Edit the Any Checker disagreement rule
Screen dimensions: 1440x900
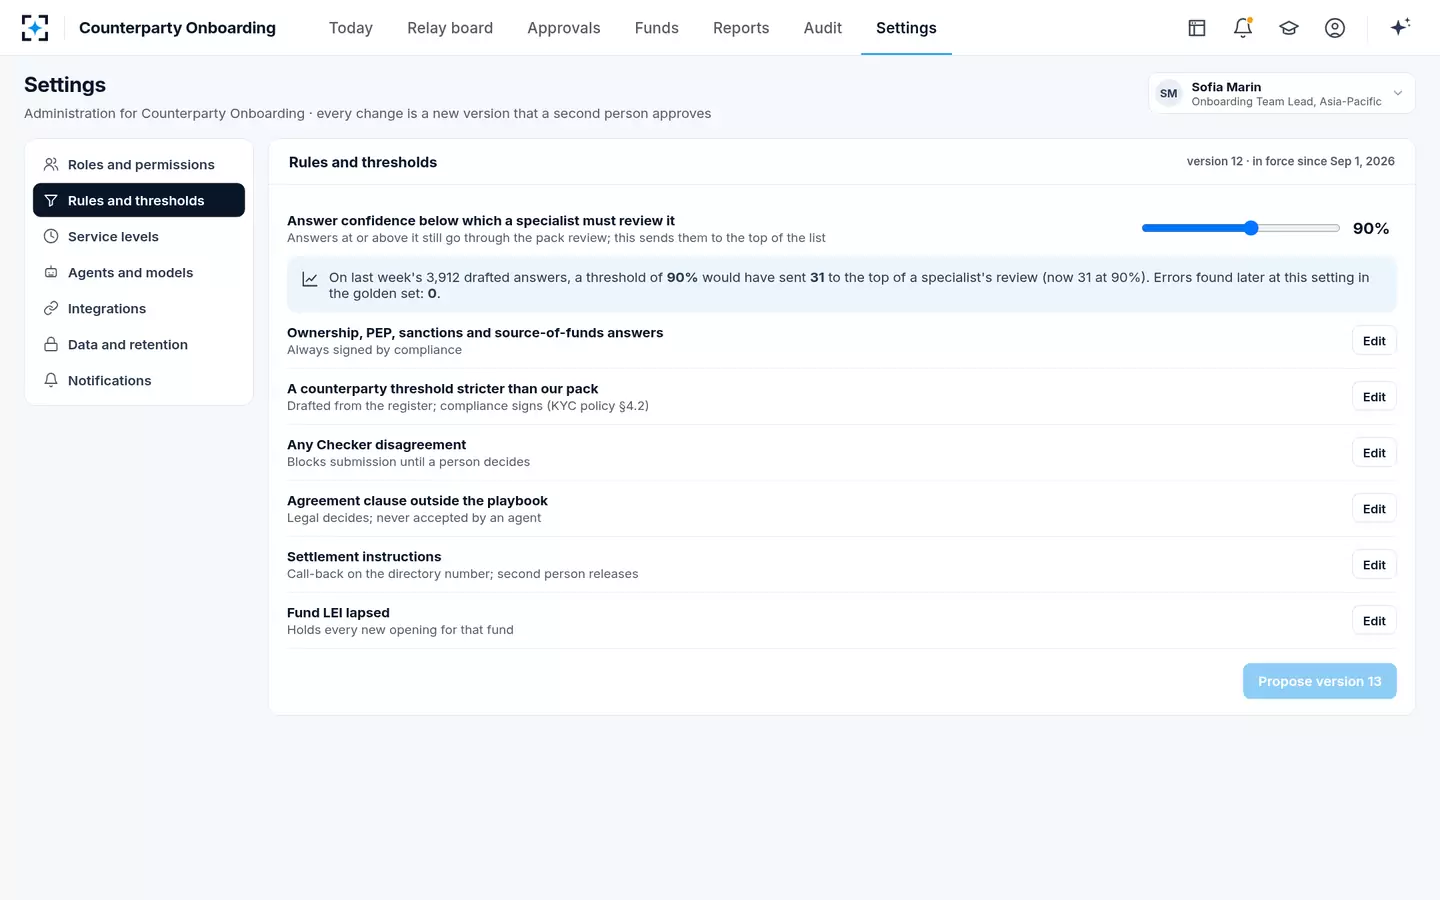coord(1374,453)
